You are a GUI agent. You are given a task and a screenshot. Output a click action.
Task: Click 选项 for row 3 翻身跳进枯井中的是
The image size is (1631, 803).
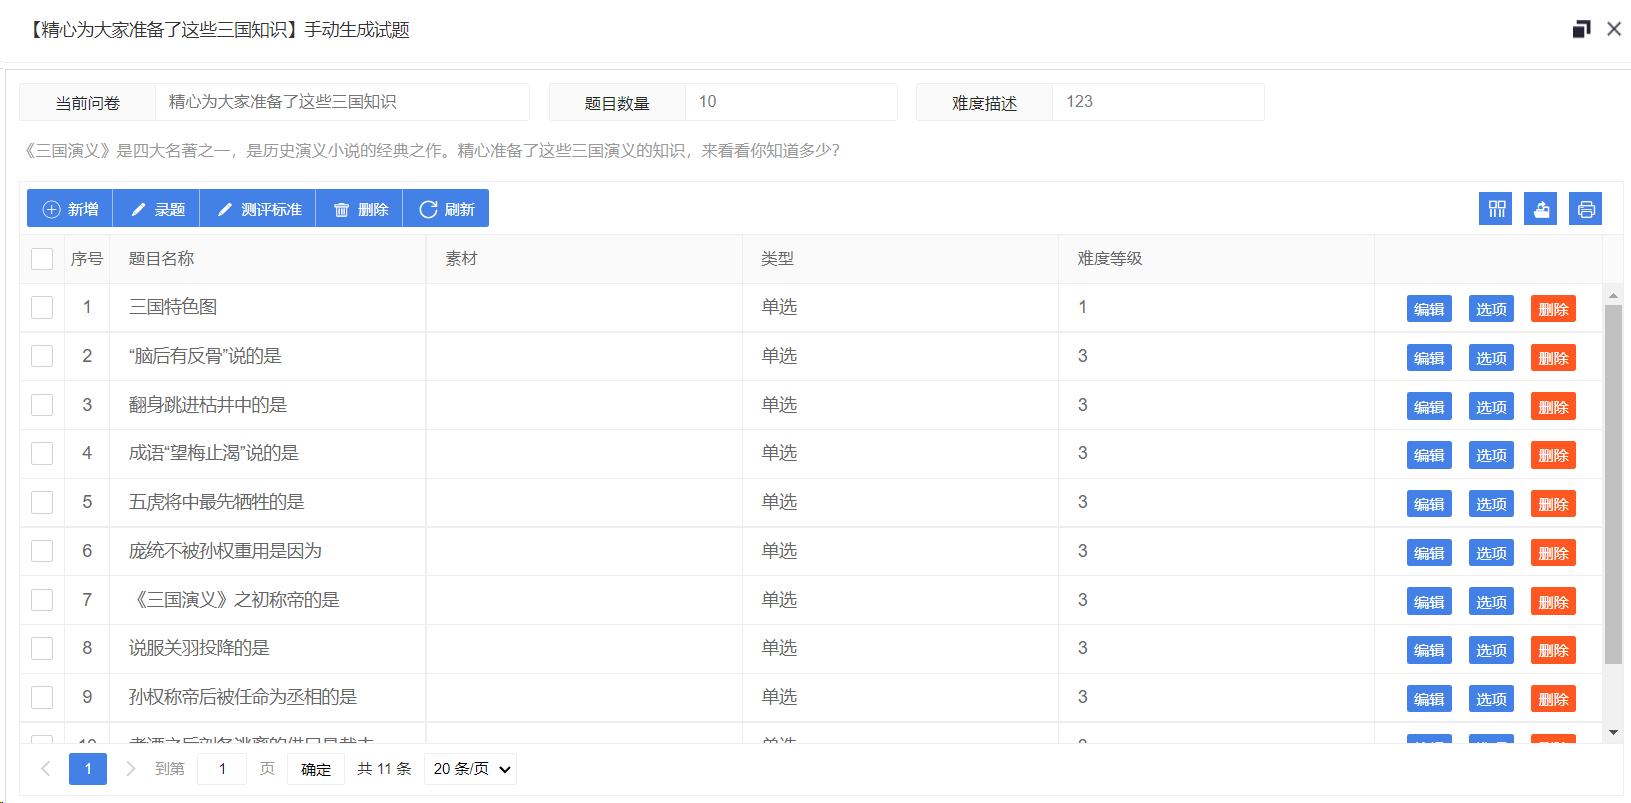(1491, 407)
